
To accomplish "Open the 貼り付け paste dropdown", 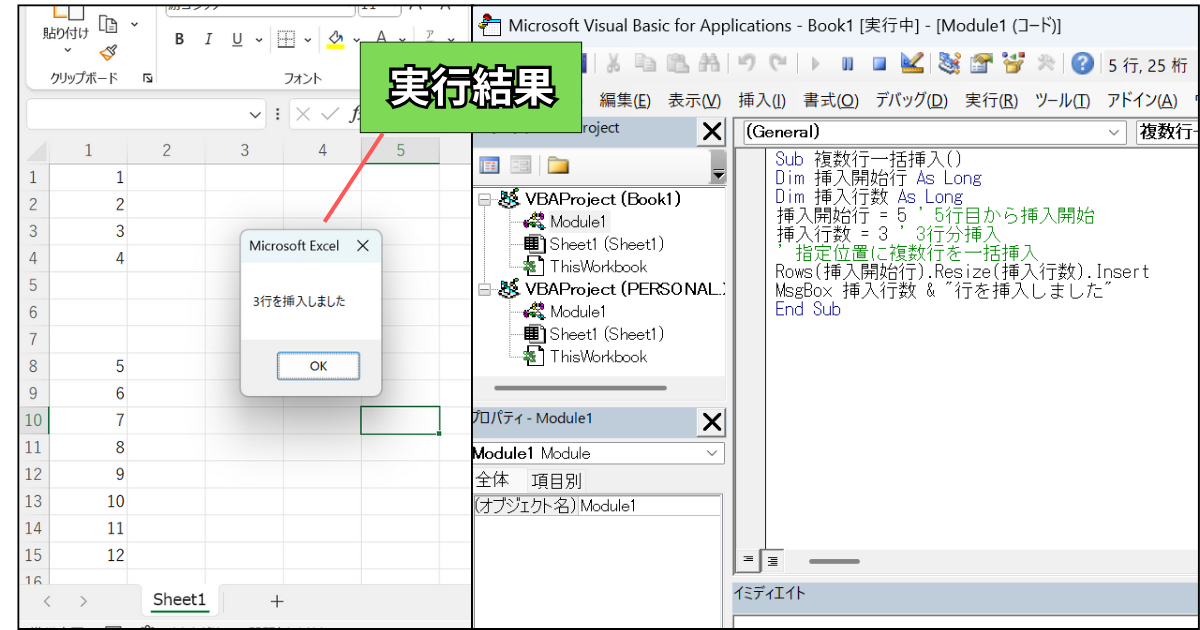I will click(67, 51).
